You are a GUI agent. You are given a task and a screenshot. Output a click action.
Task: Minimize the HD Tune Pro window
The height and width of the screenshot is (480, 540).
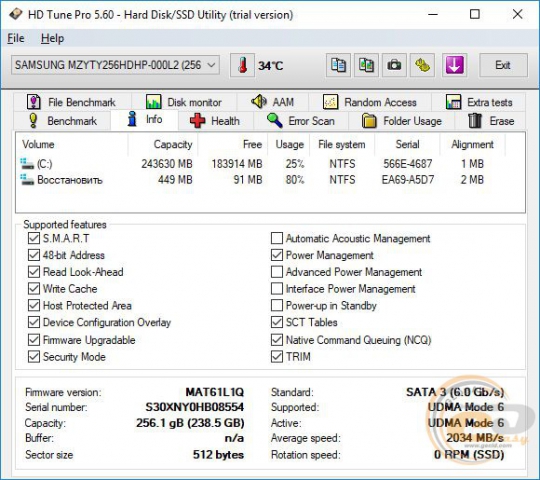[433, 14]
